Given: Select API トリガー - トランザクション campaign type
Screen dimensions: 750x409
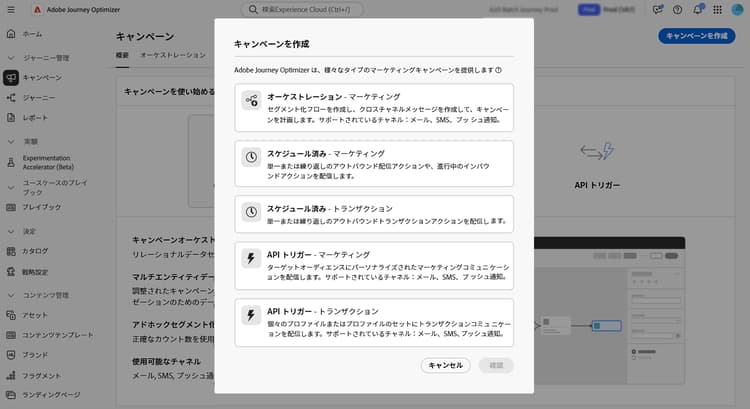Looking at the screenshot, I should (x=374, y=322).
